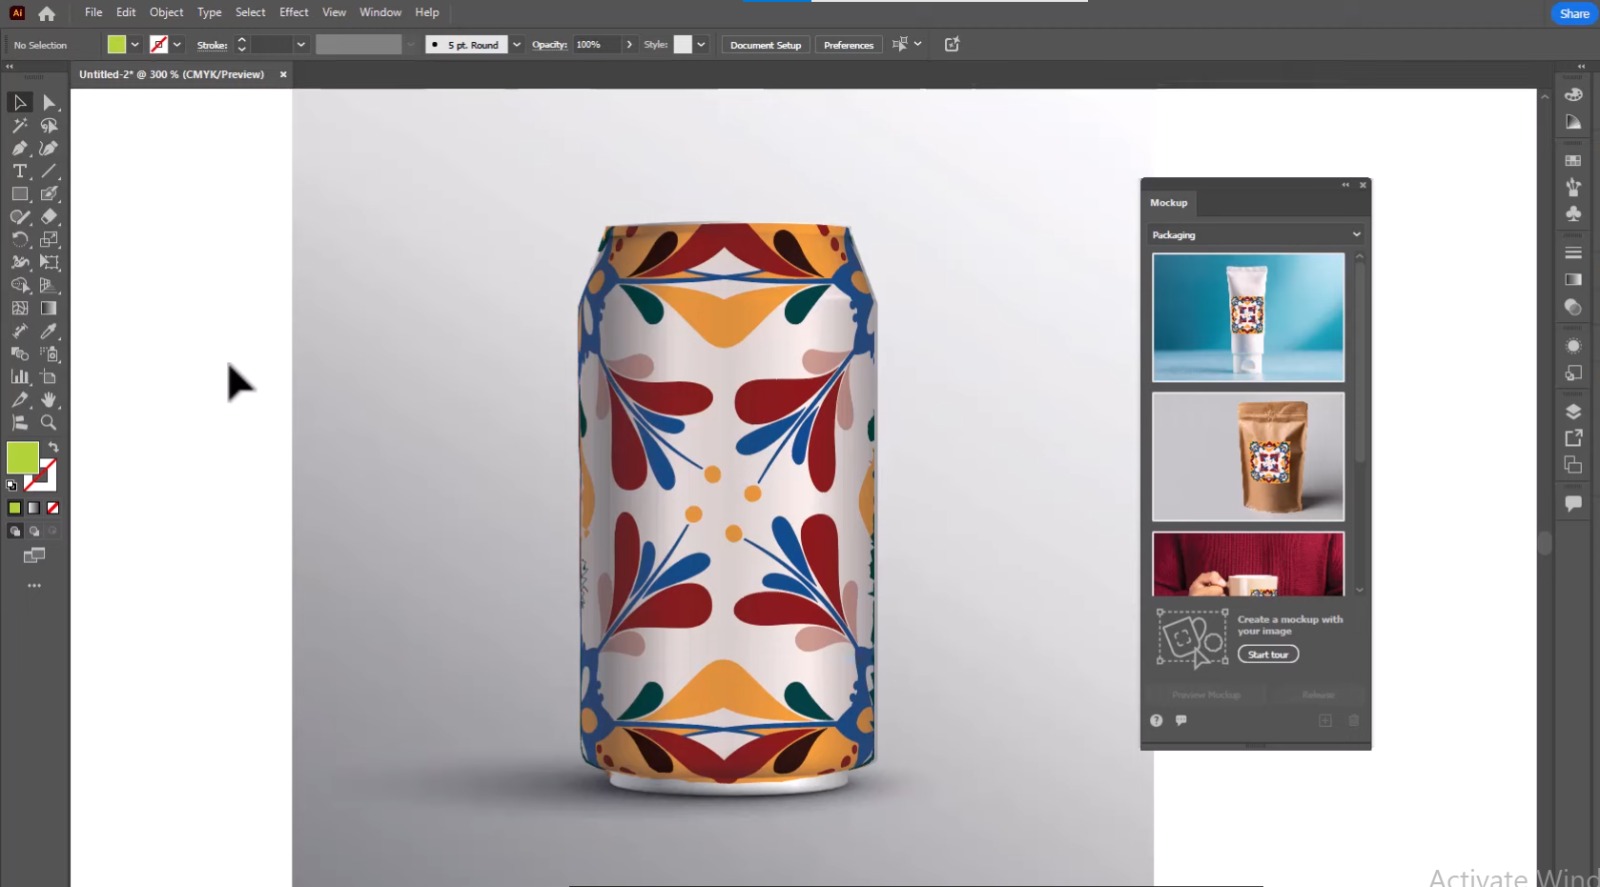The image size is (1600, 887).
Task: Open the Edit menu
Action: pyautogui.click(x=126, y=12)
